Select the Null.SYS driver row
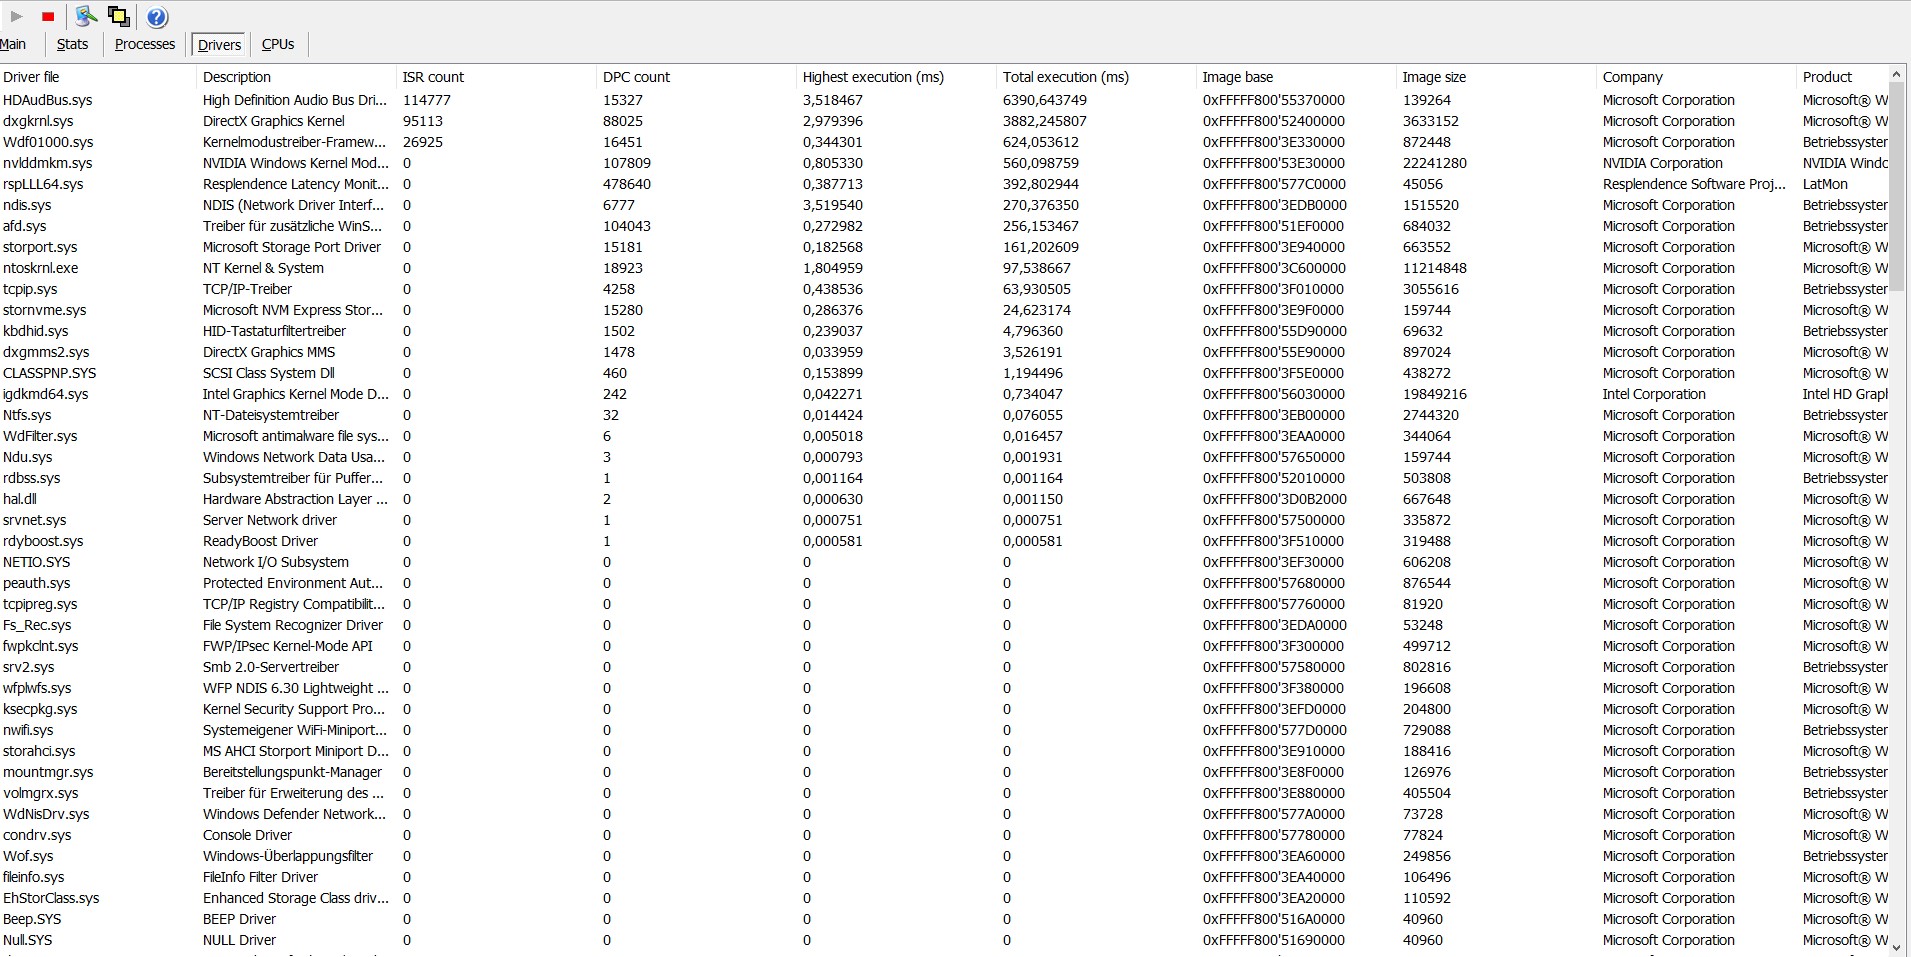 (x=944, y=940)
